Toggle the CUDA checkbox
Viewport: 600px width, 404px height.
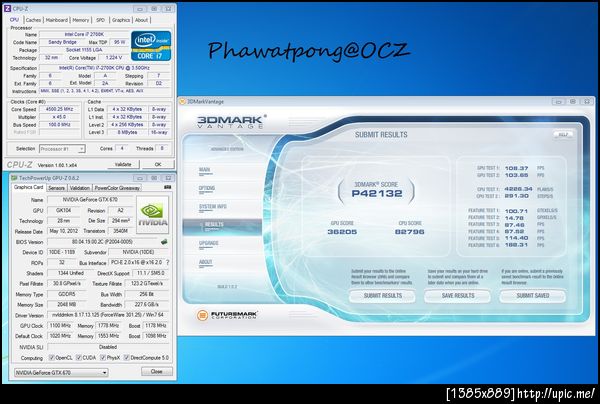pos(78,358)
